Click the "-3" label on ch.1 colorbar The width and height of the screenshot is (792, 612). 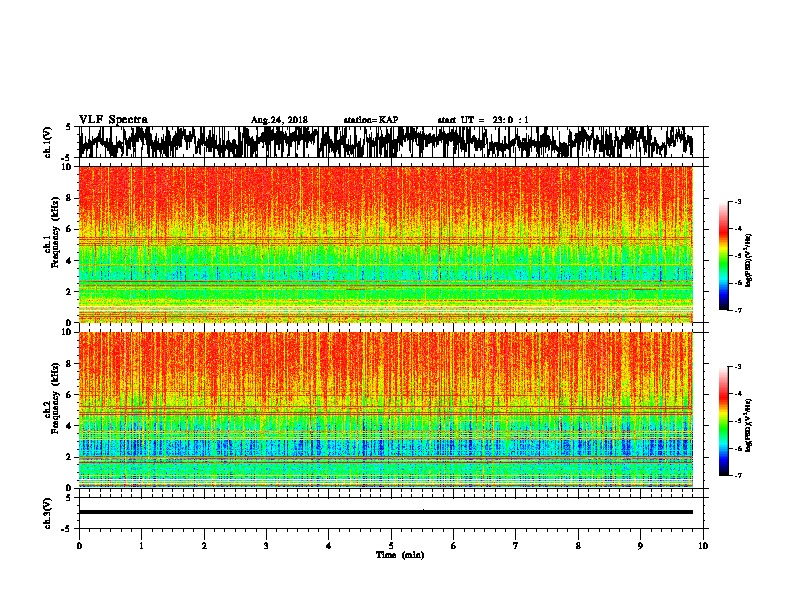tap(738, 202)
